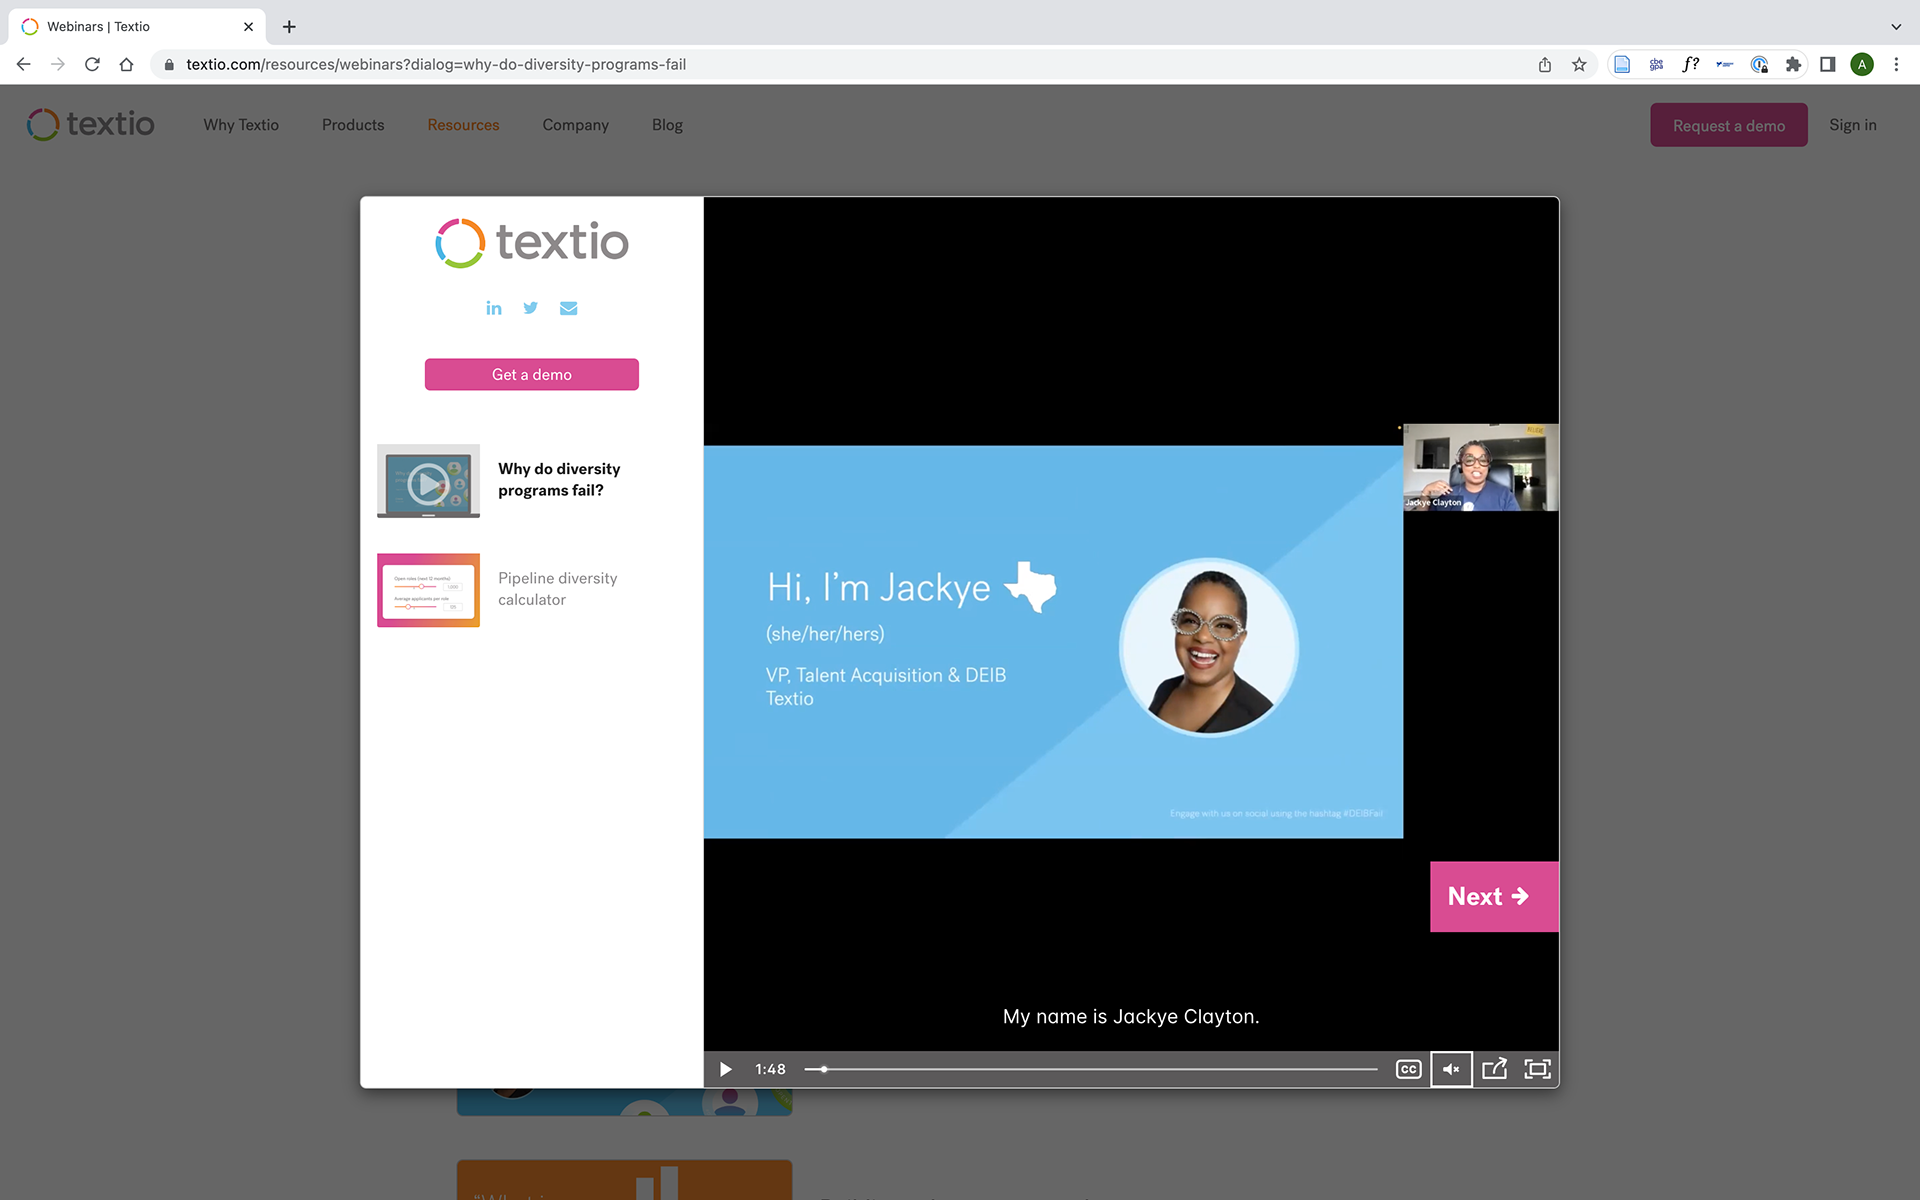Close the Webinars | Textio tab

pyautogui.click(x=248, y=27)
